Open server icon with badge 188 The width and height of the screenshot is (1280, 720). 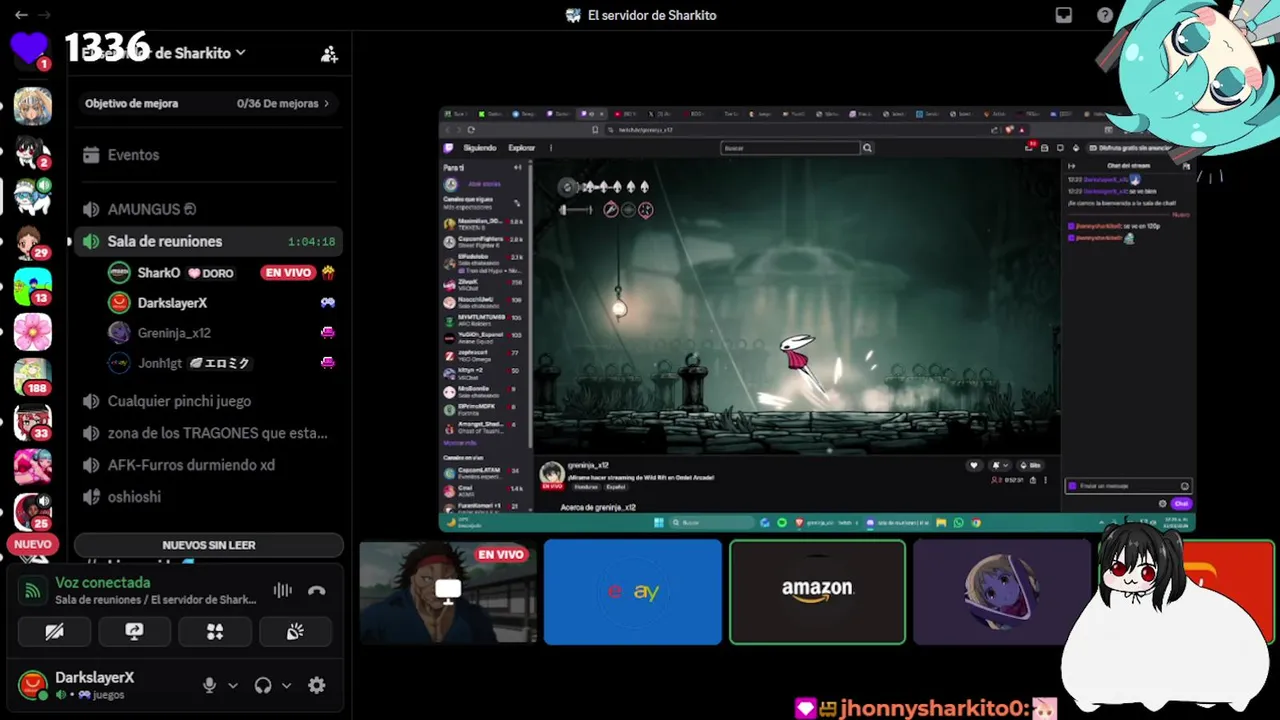point(32,377)
